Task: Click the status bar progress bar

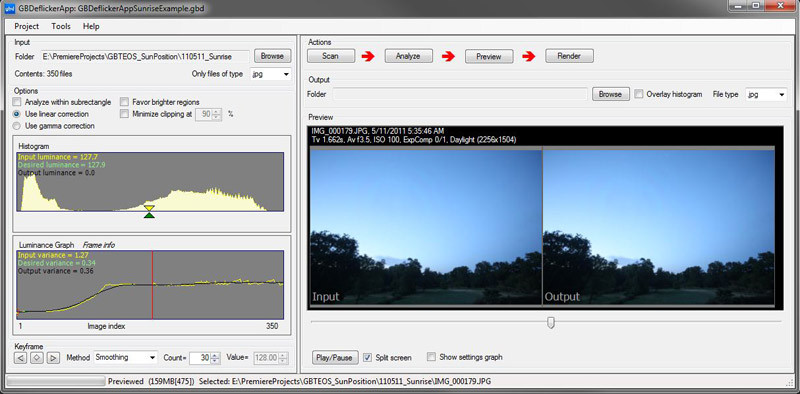Action: click(x=55, y=381)
